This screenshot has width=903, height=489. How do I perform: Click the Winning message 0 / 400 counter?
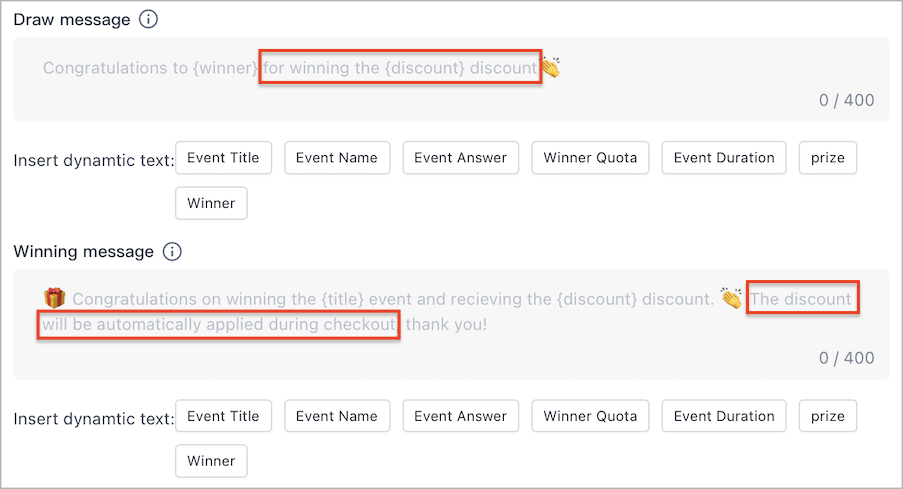pyautogui.click(x=847, y=358)
